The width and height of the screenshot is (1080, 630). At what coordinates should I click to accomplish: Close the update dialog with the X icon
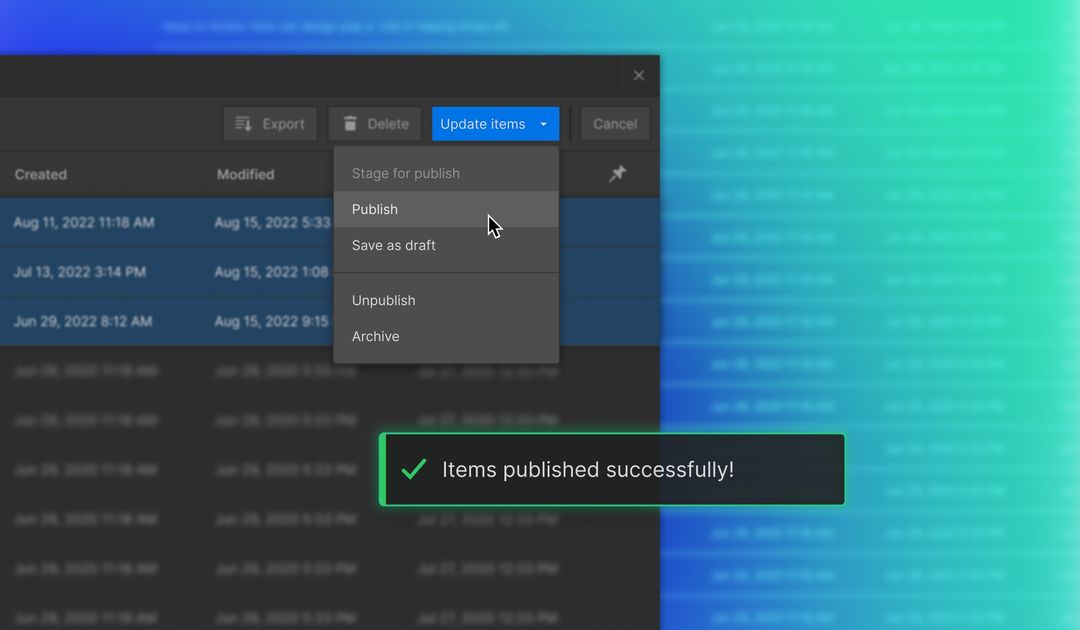click(x=638, y=75)
